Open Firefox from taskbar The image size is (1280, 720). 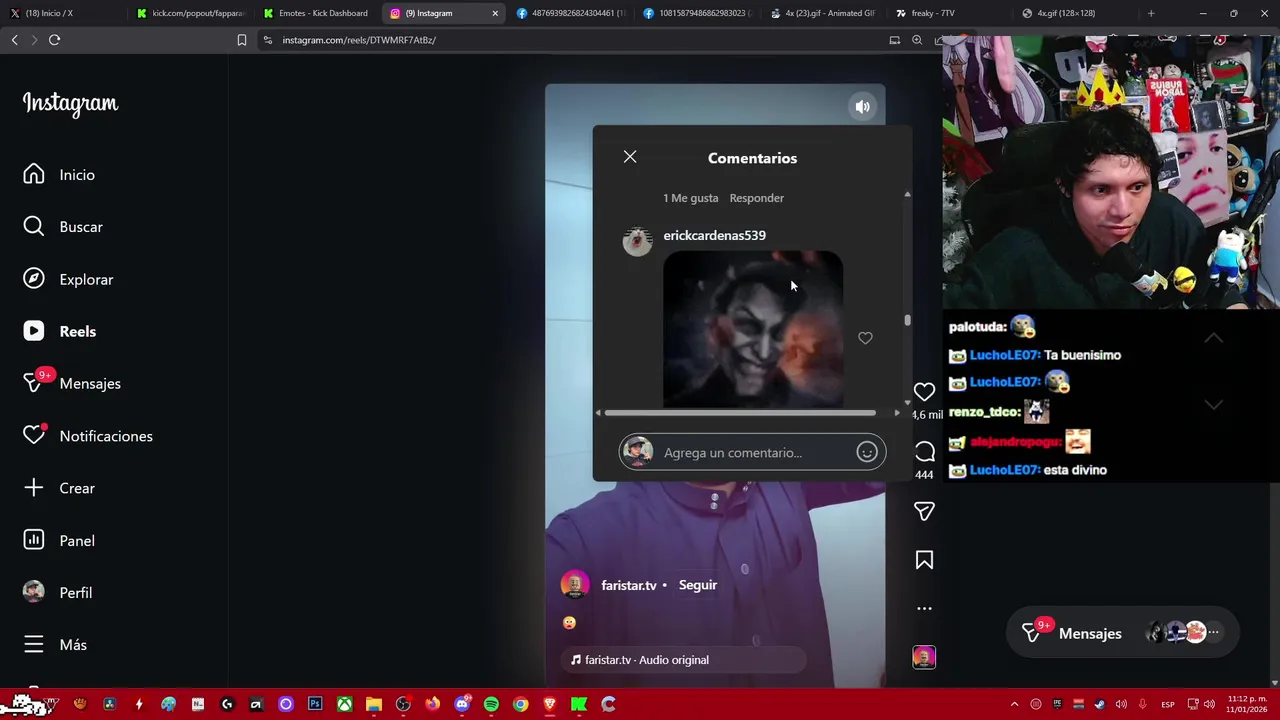[432, 704]
